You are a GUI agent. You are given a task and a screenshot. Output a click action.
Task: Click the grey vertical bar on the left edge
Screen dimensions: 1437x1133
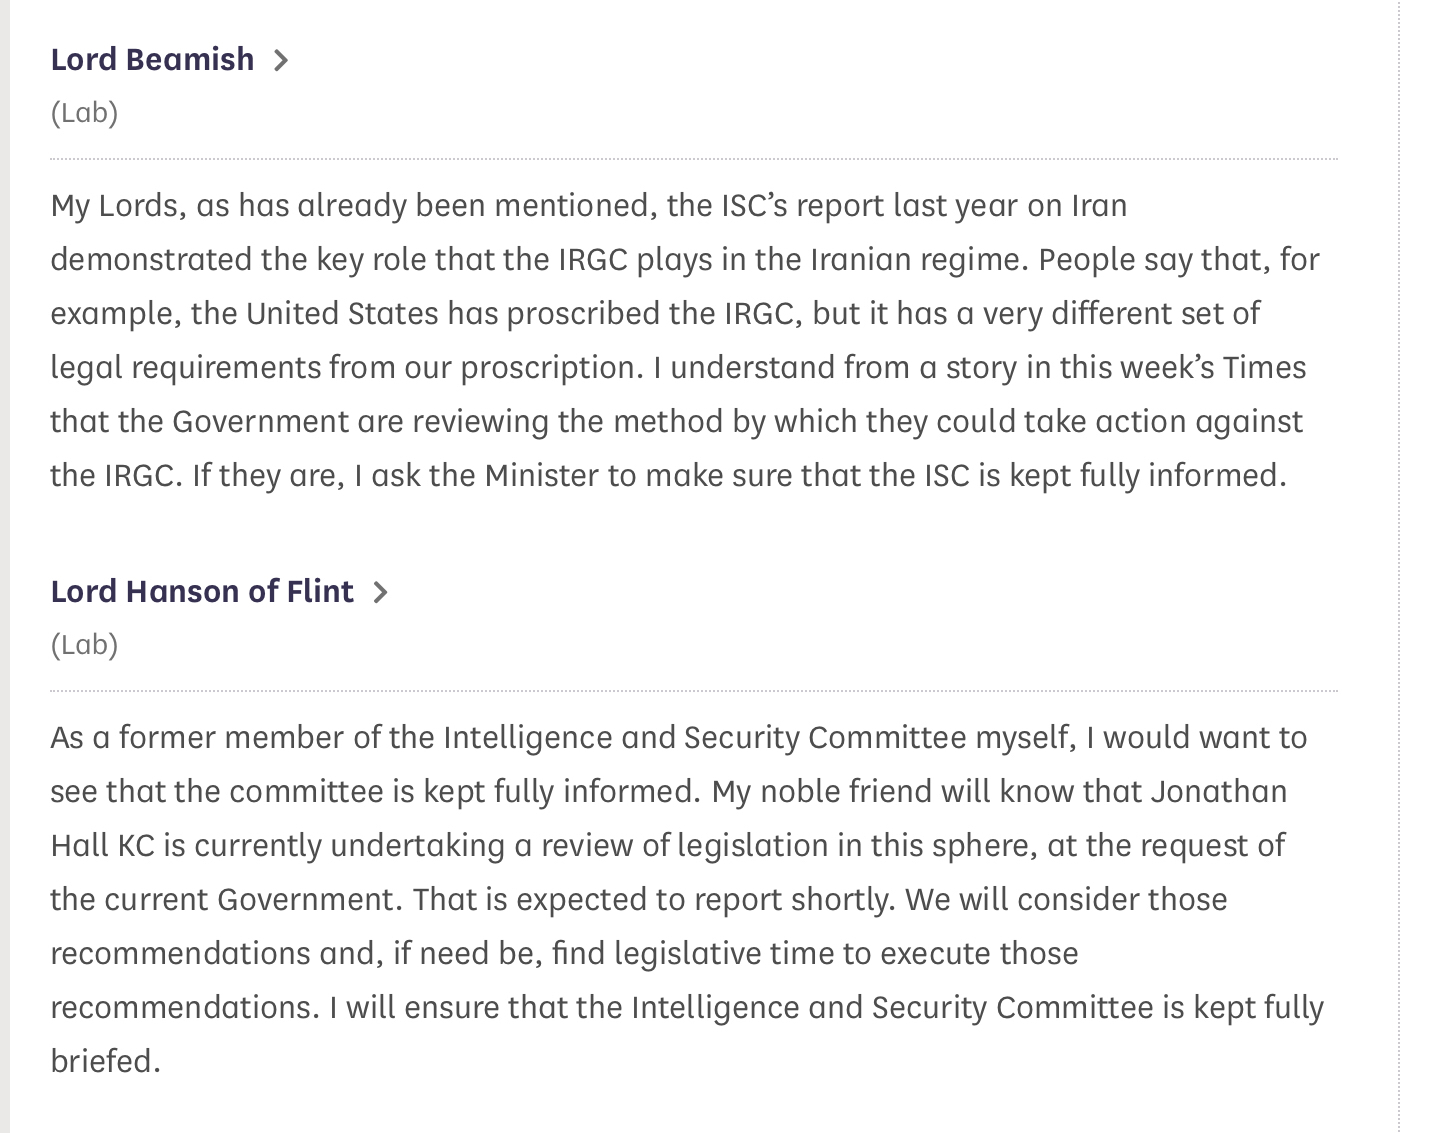(5, 566)
